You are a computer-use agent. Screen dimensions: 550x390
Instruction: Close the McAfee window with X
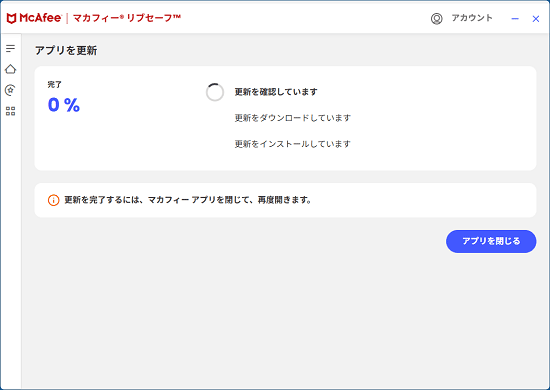(x=536, y=19)
